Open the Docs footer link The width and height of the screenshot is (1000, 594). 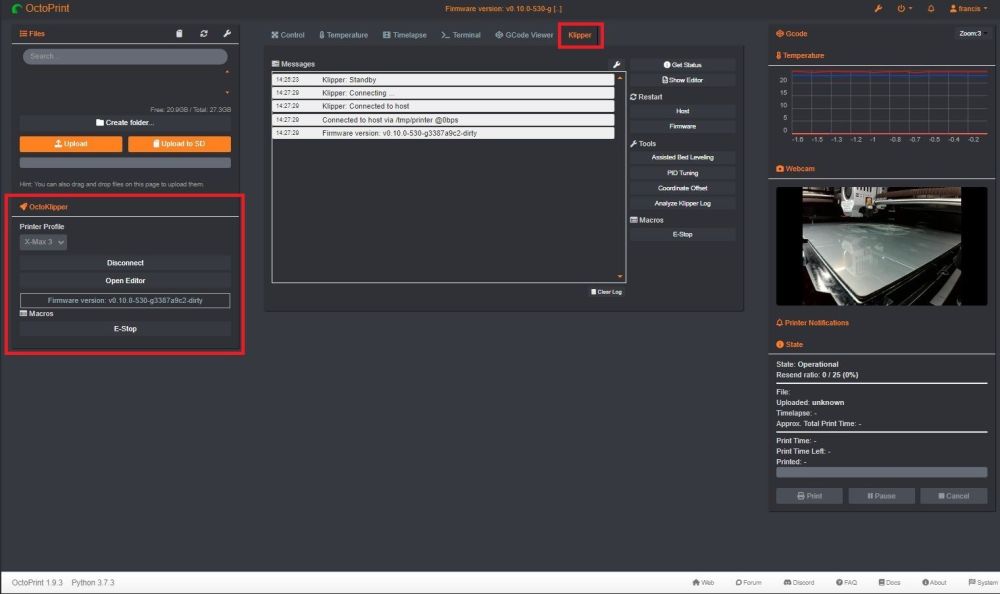(889, 583)
